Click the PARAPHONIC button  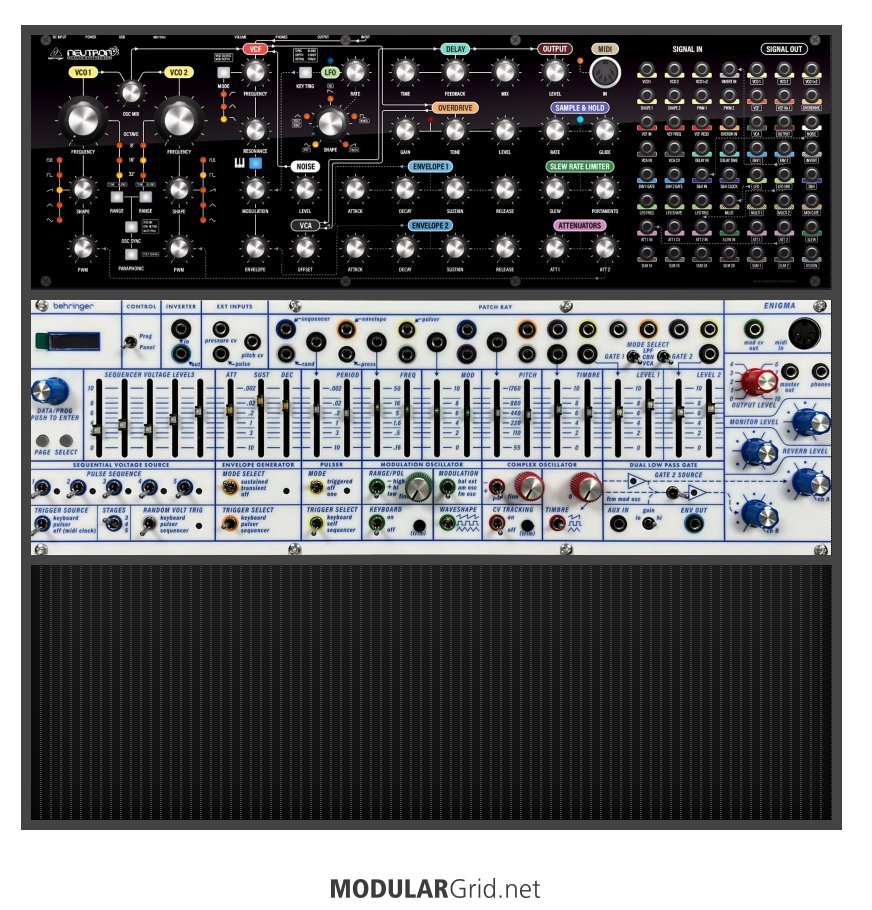click(x=131, y=254)
